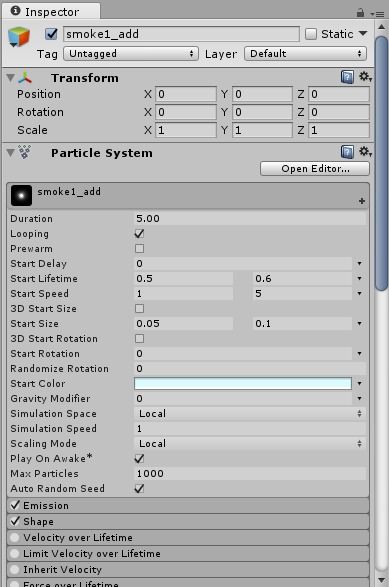
Task: Enable the Prewarm checkbox
Action: pos(139,249)
